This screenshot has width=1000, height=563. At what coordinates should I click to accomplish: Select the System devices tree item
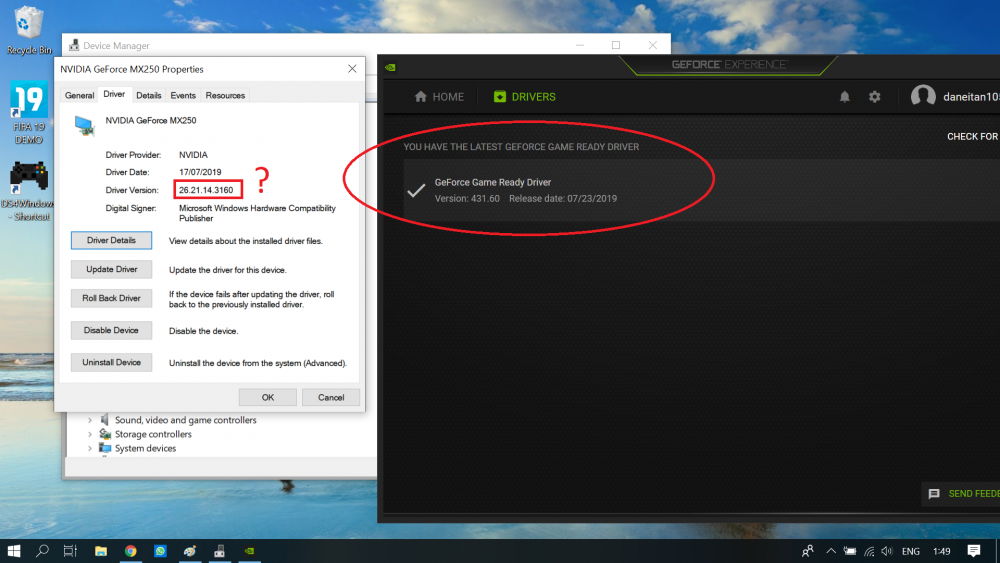pyautogui.click(x=145, y=448)
